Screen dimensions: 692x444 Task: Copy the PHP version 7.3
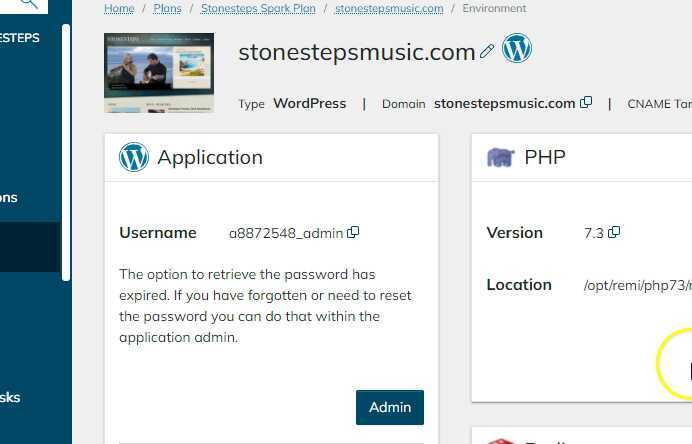tap(614, 233)
